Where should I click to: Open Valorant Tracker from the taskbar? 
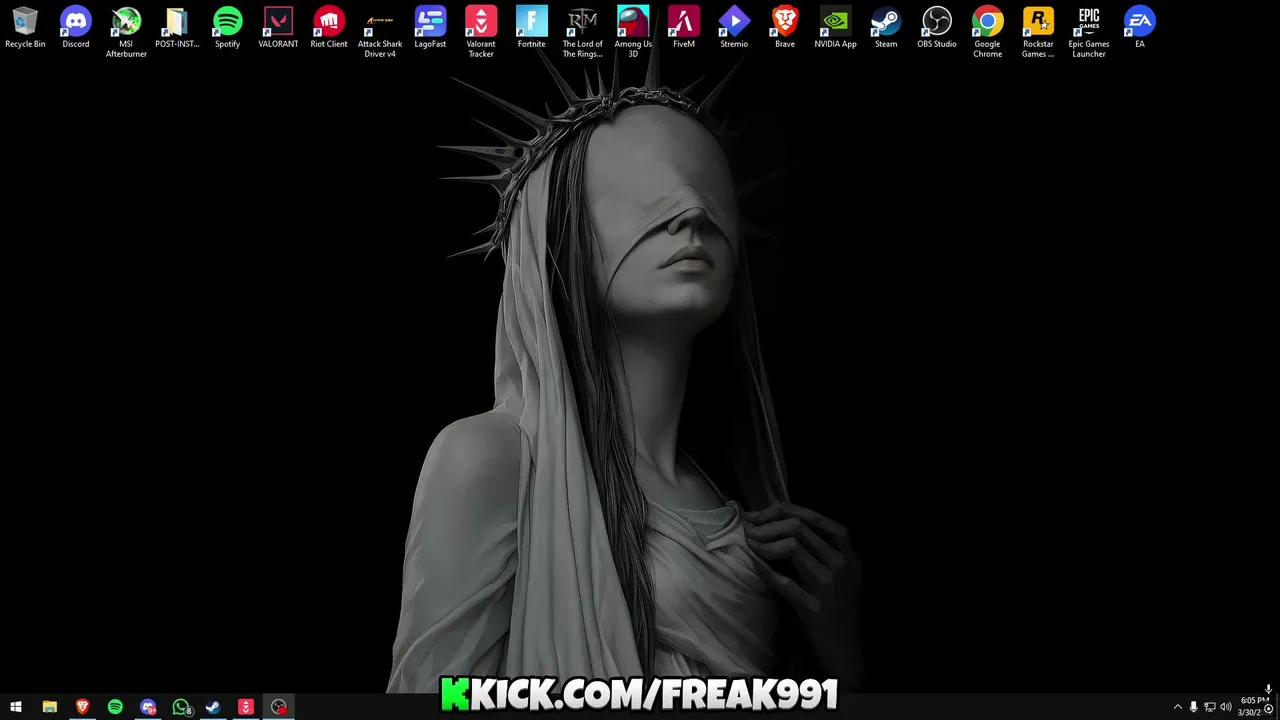click(246, 707)
